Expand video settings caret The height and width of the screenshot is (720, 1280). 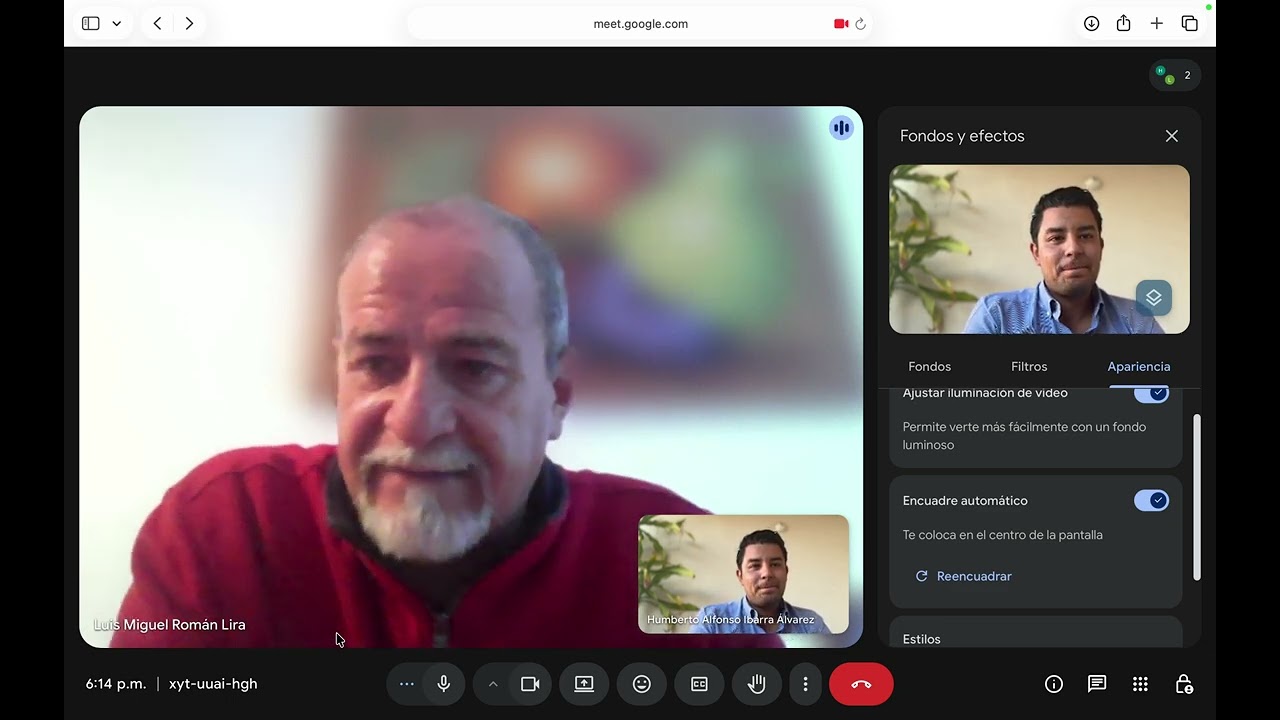click(x=492, y=684)
